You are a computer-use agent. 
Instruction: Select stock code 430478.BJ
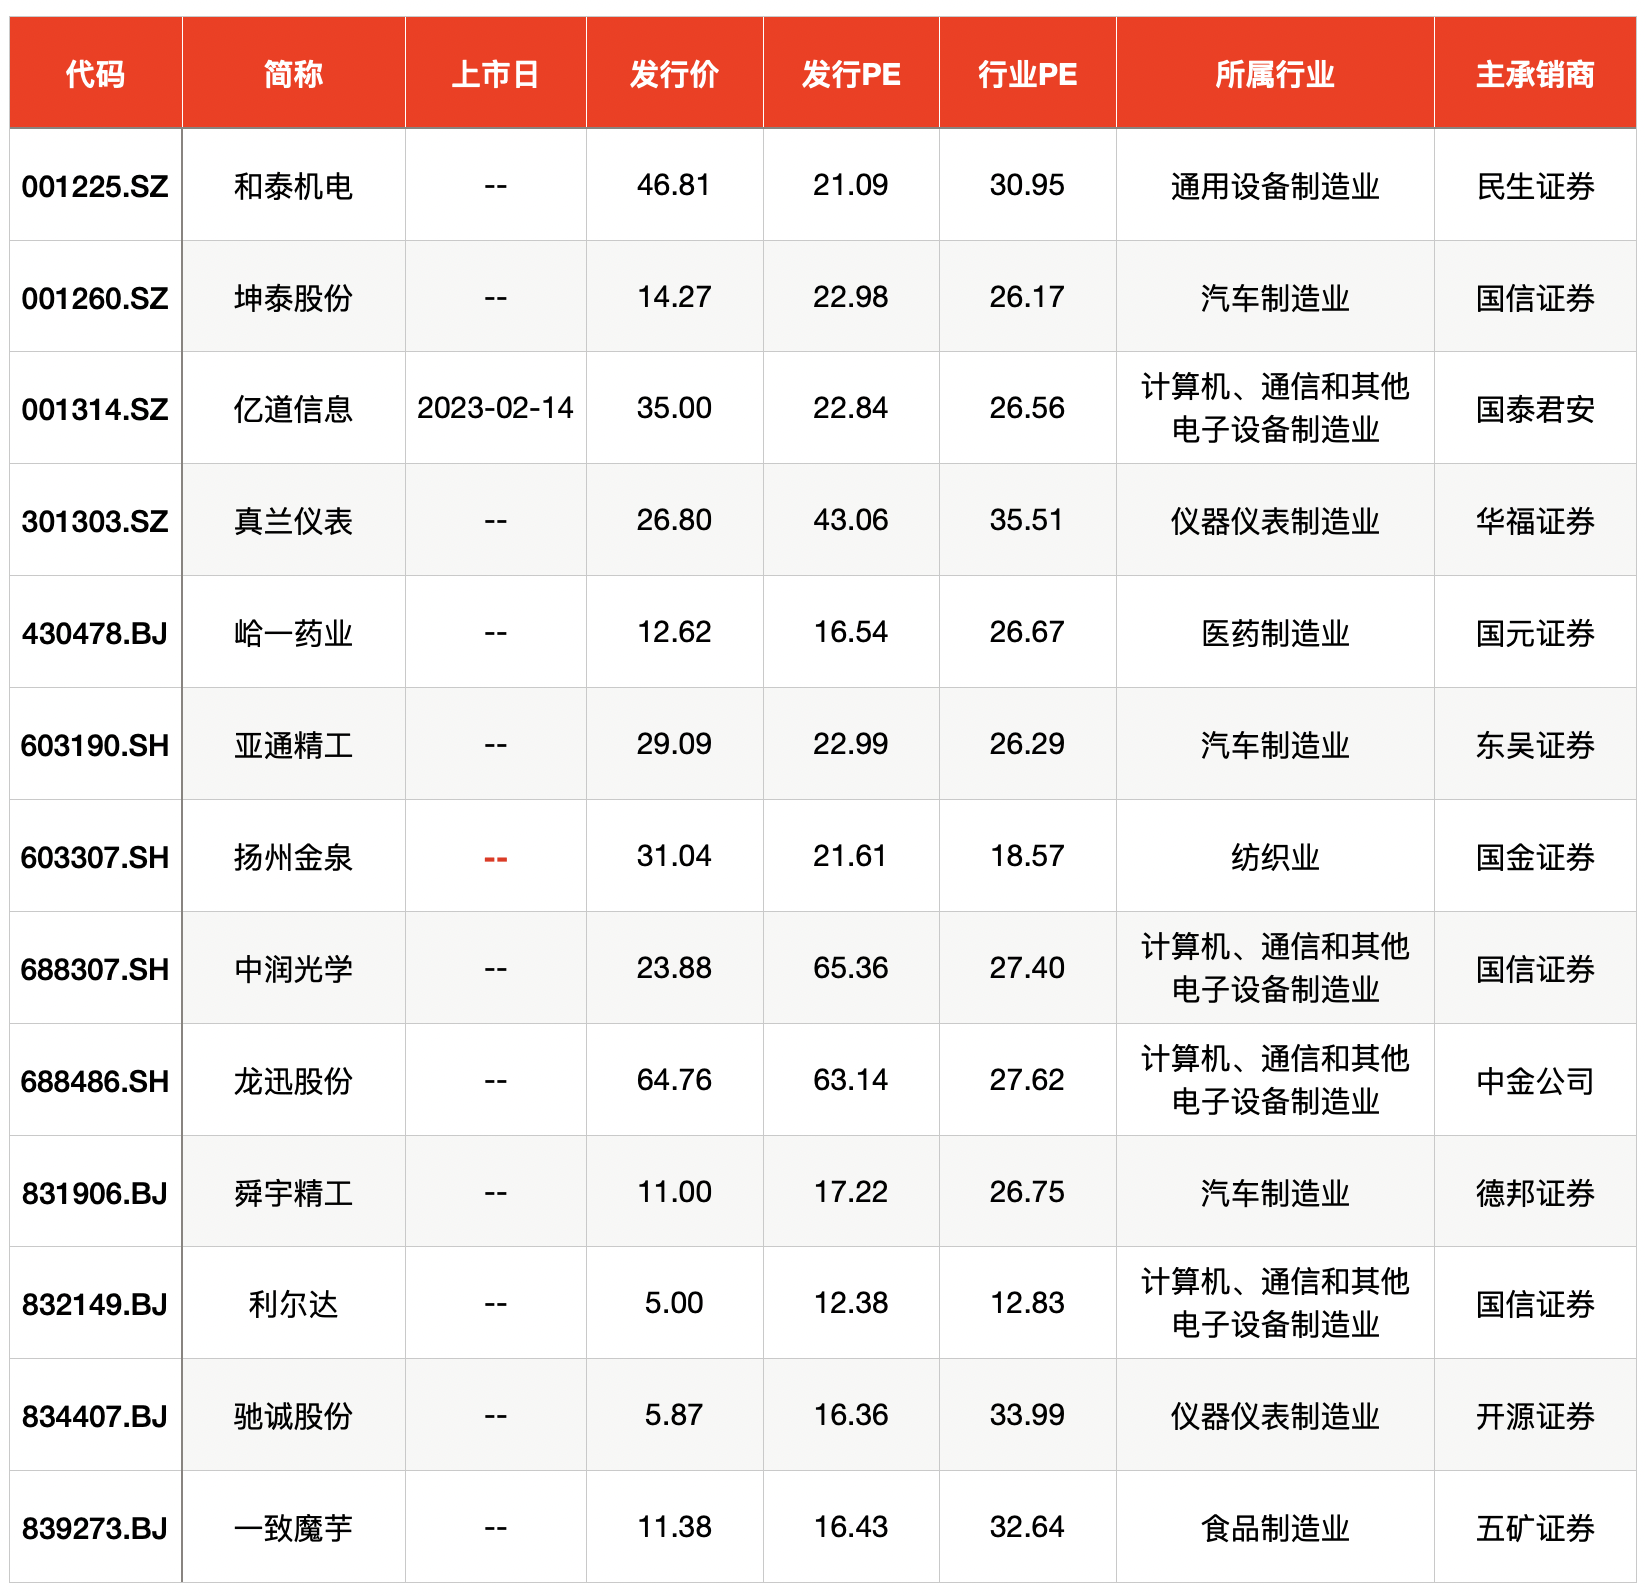[95, 633]
